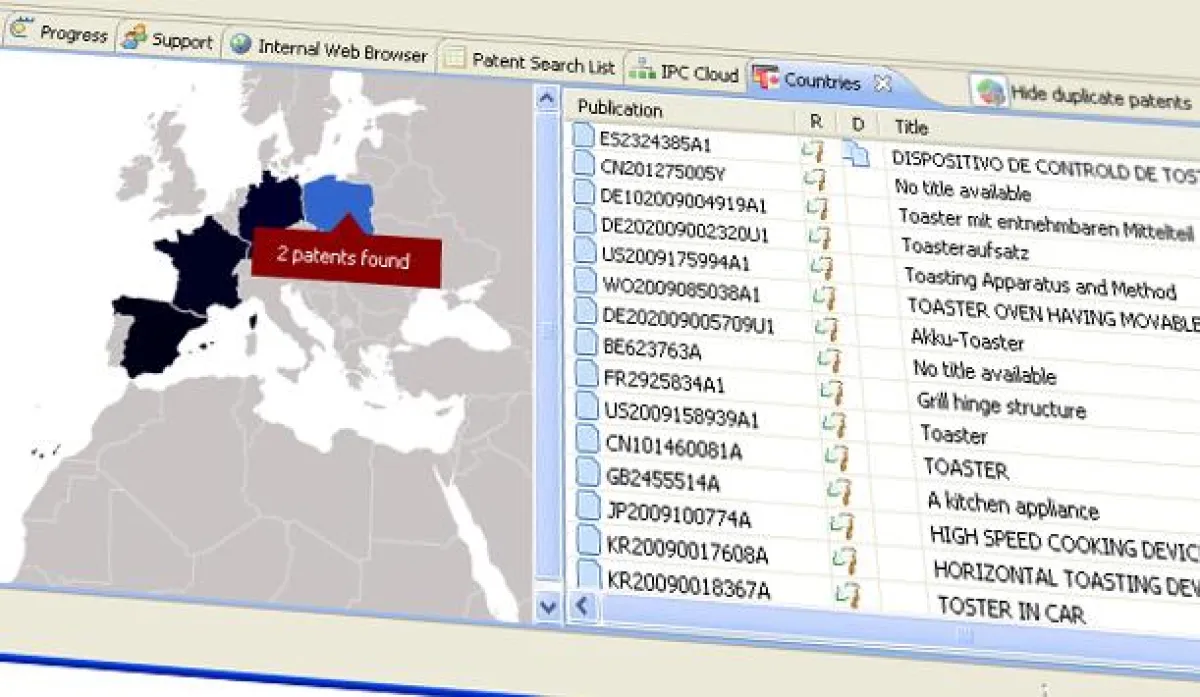The image size is (1200, 697).
Task: Switch to the Patent Search List tab
Action: tap(531, 62)
